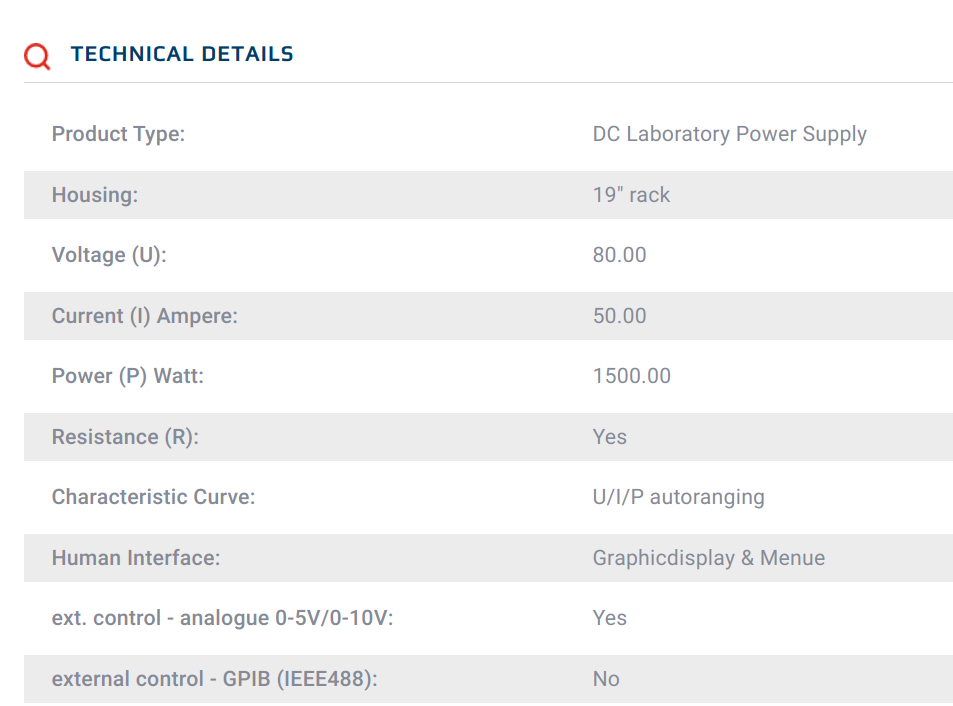This screenshot has height=706, width=953.
Task: Click the Graphicdisplay & Menue value
Action: 709,558
